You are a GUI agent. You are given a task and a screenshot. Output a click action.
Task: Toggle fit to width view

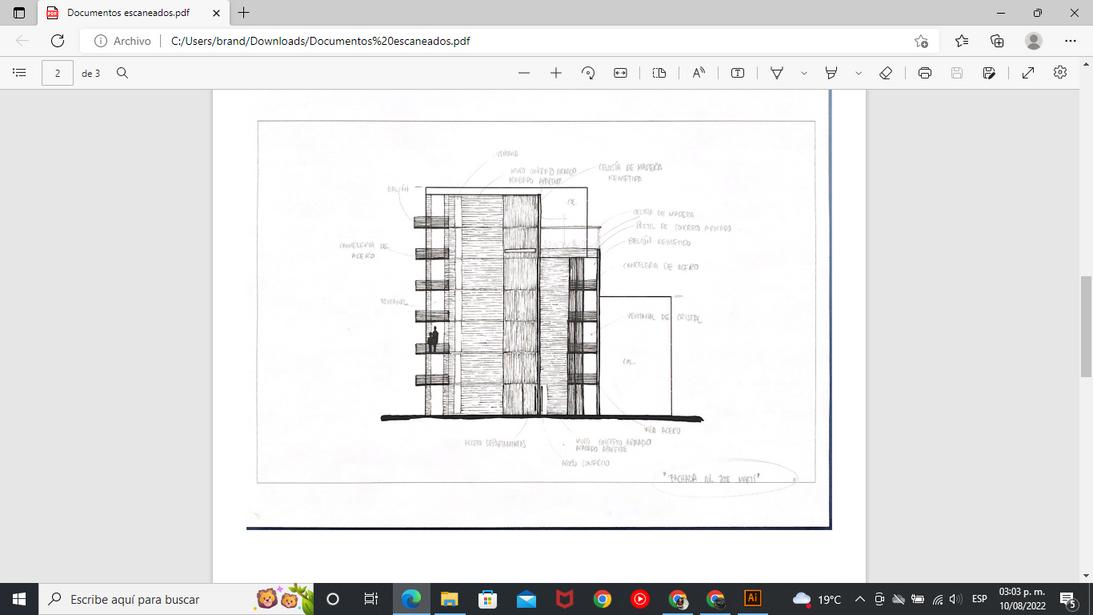click(620, 73)
